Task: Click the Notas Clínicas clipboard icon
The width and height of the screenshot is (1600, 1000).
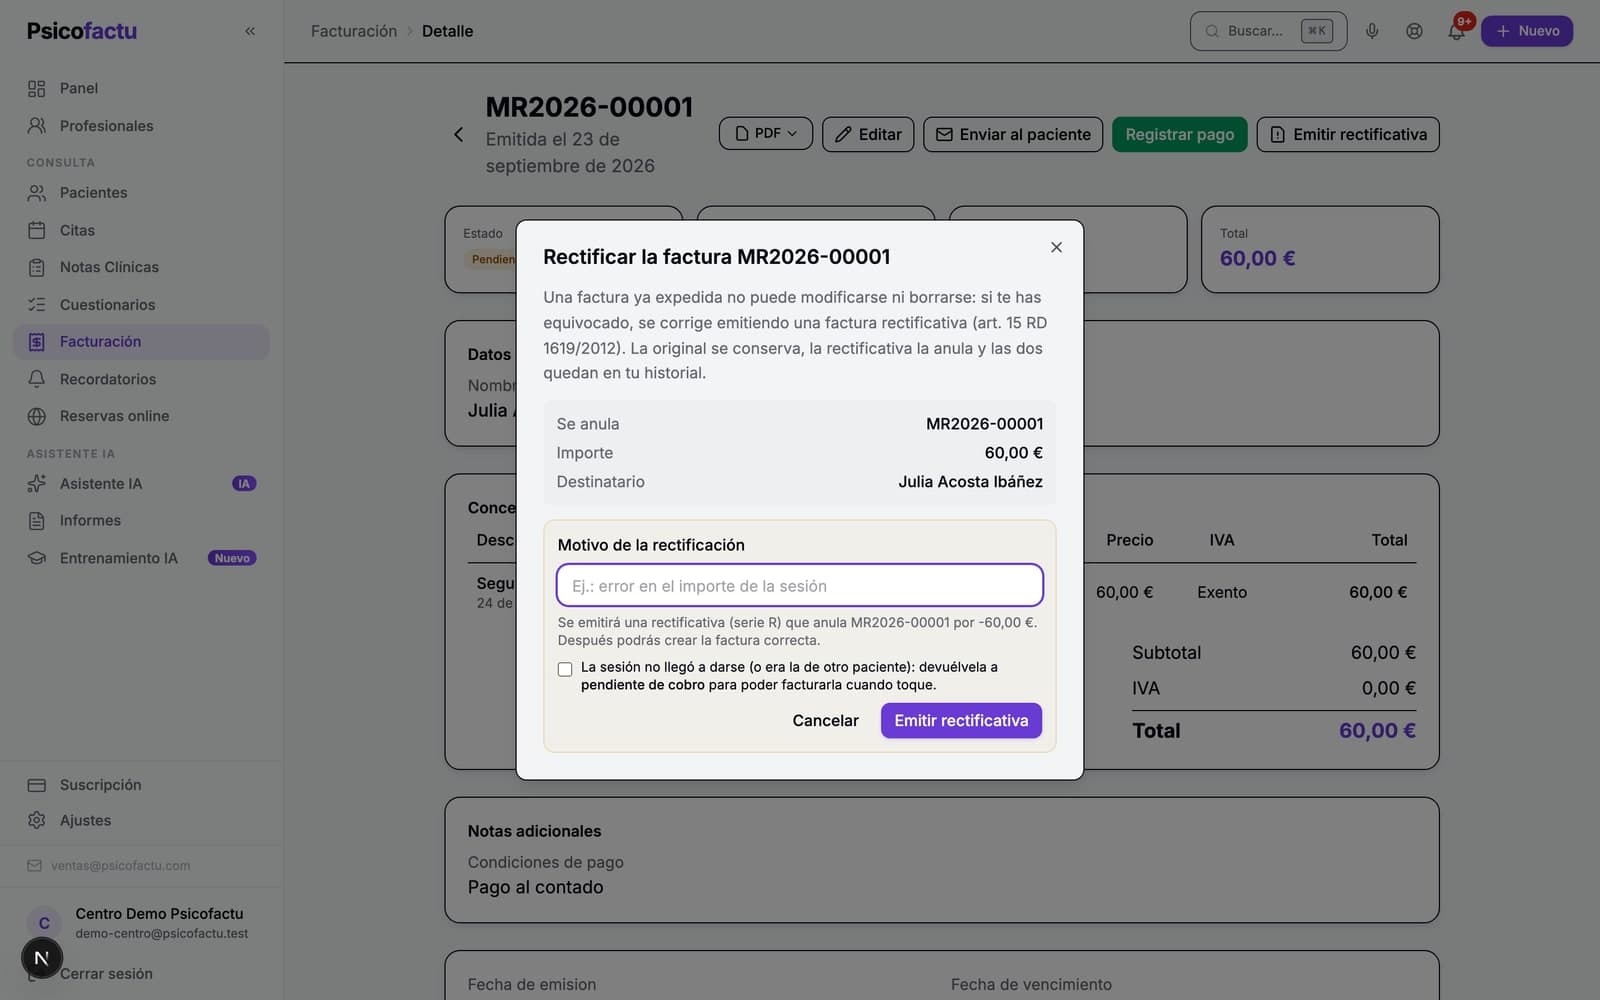Action: 37,267
